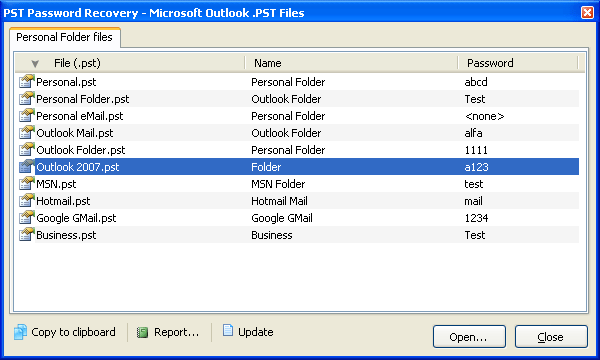Click the MSN Folder name cell

(278, 184)
